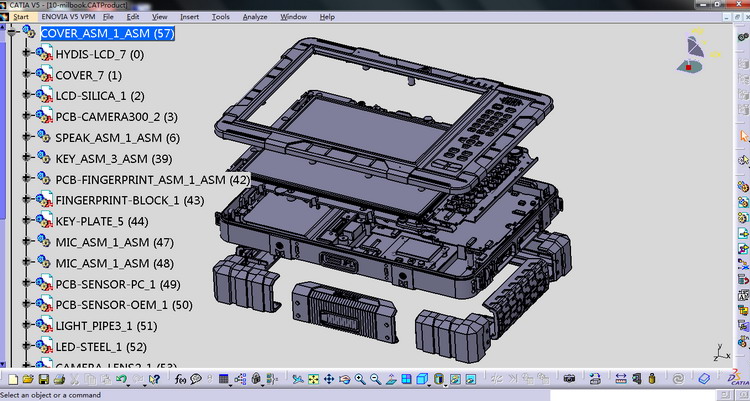This screenshot has height=401, width=750.
Task: Select PCB-FINGERPRINT_ASM_1_ASM (42) in the tree
Action: [x=153, y=179]
